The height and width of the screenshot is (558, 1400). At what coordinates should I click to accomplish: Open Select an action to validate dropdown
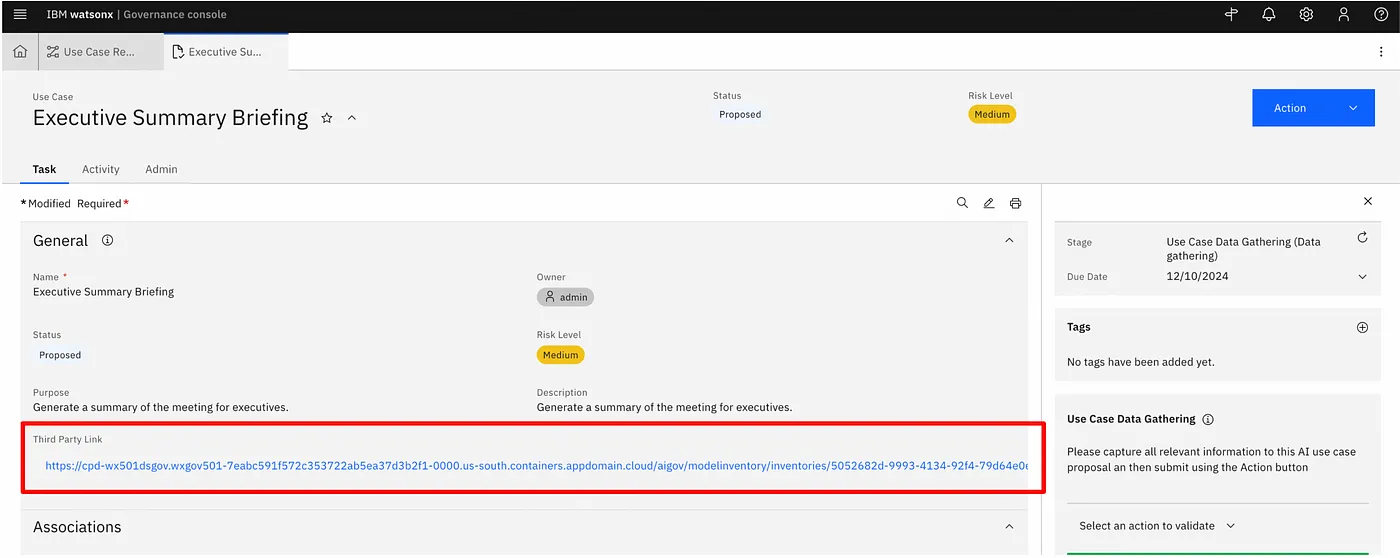pos(1156,526)
